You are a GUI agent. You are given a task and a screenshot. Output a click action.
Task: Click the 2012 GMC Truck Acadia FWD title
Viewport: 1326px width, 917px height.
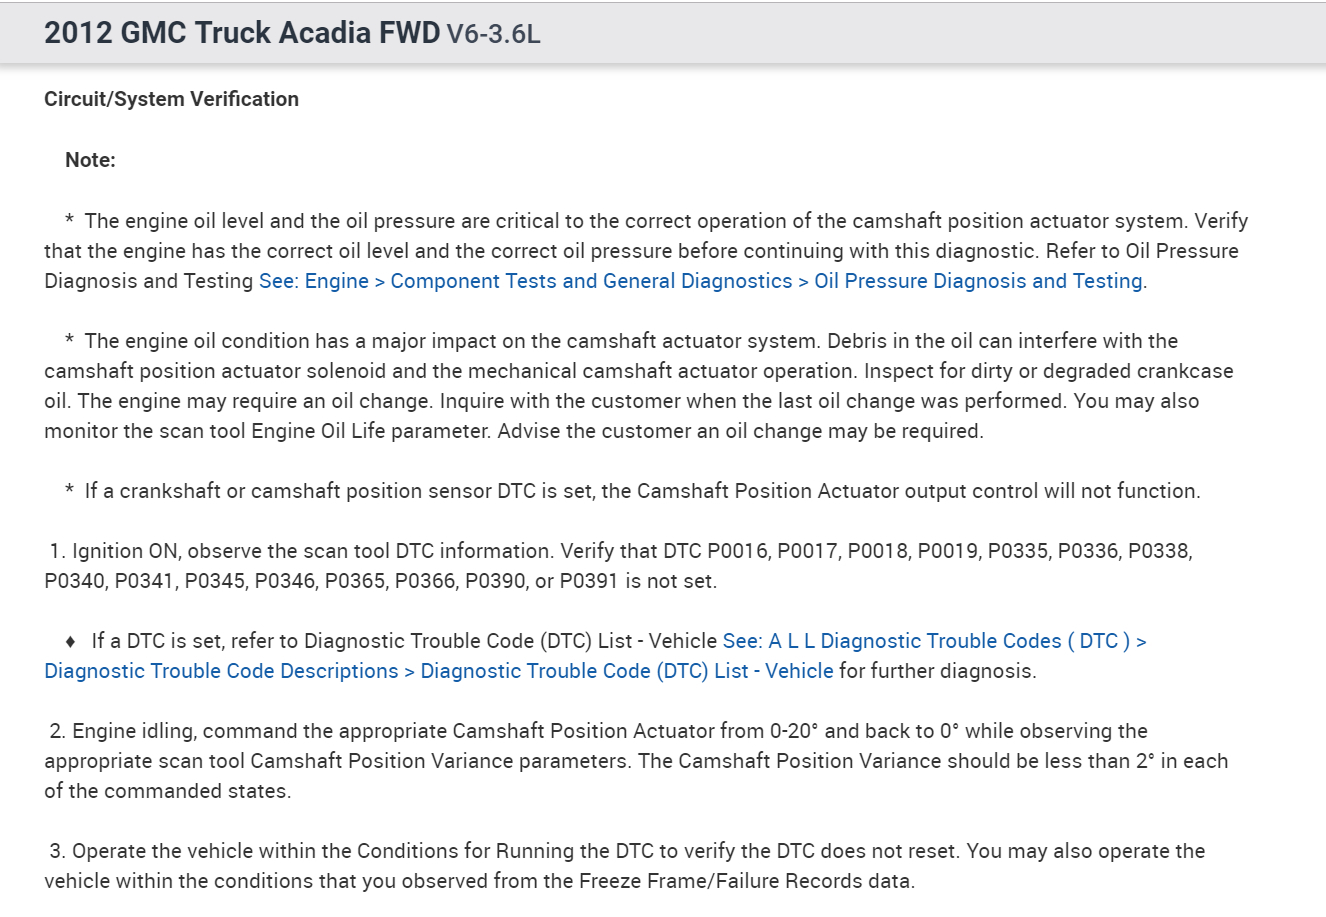click(x=242, y=33)
